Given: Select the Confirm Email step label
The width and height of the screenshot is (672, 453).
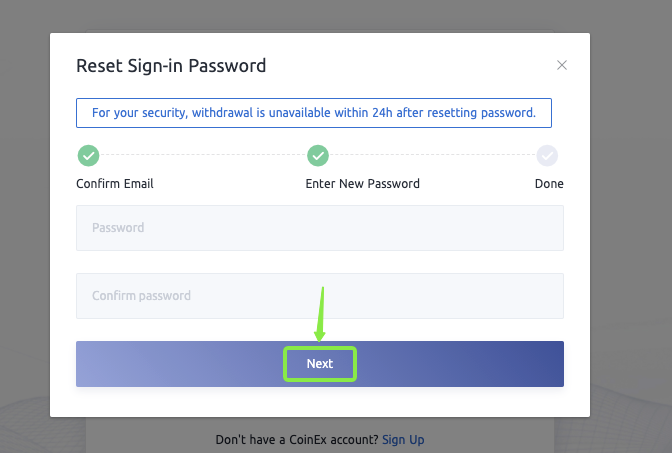Looking at the screenshot, I should (115, 184).
